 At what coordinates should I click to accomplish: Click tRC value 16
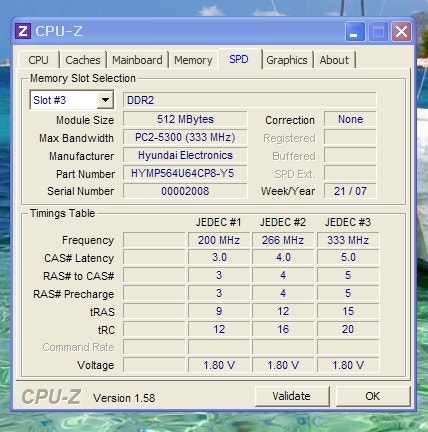click(283, 329)
